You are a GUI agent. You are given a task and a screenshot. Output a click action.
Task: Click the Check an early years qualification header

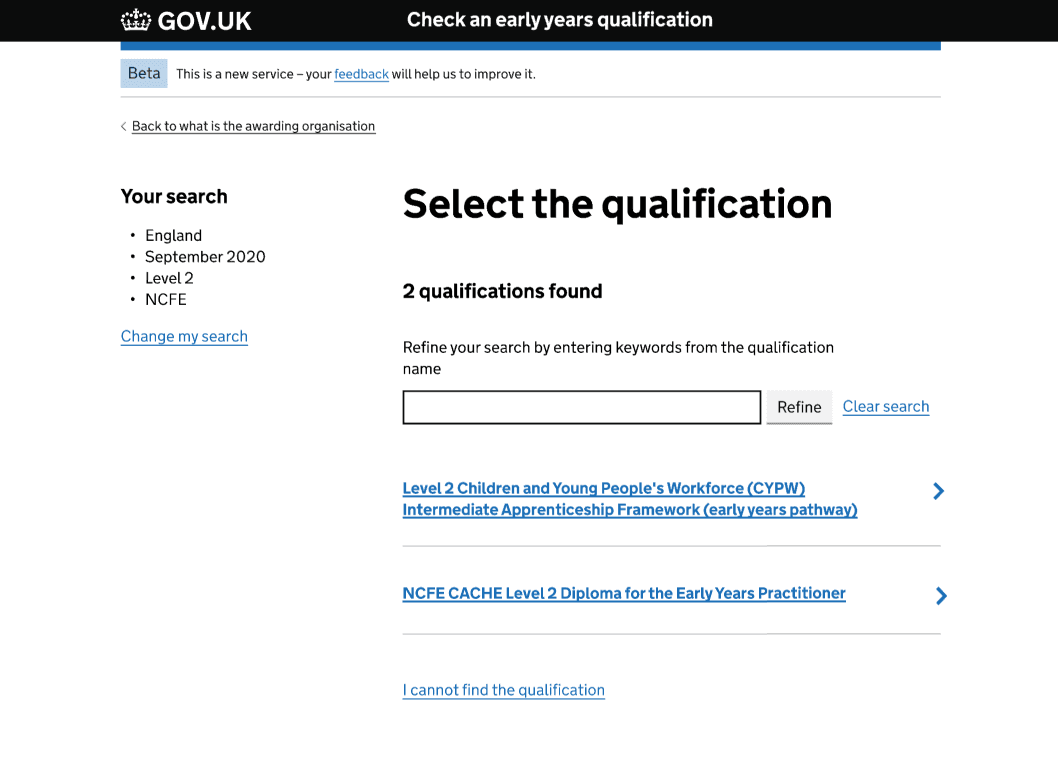tap(559, 20)
